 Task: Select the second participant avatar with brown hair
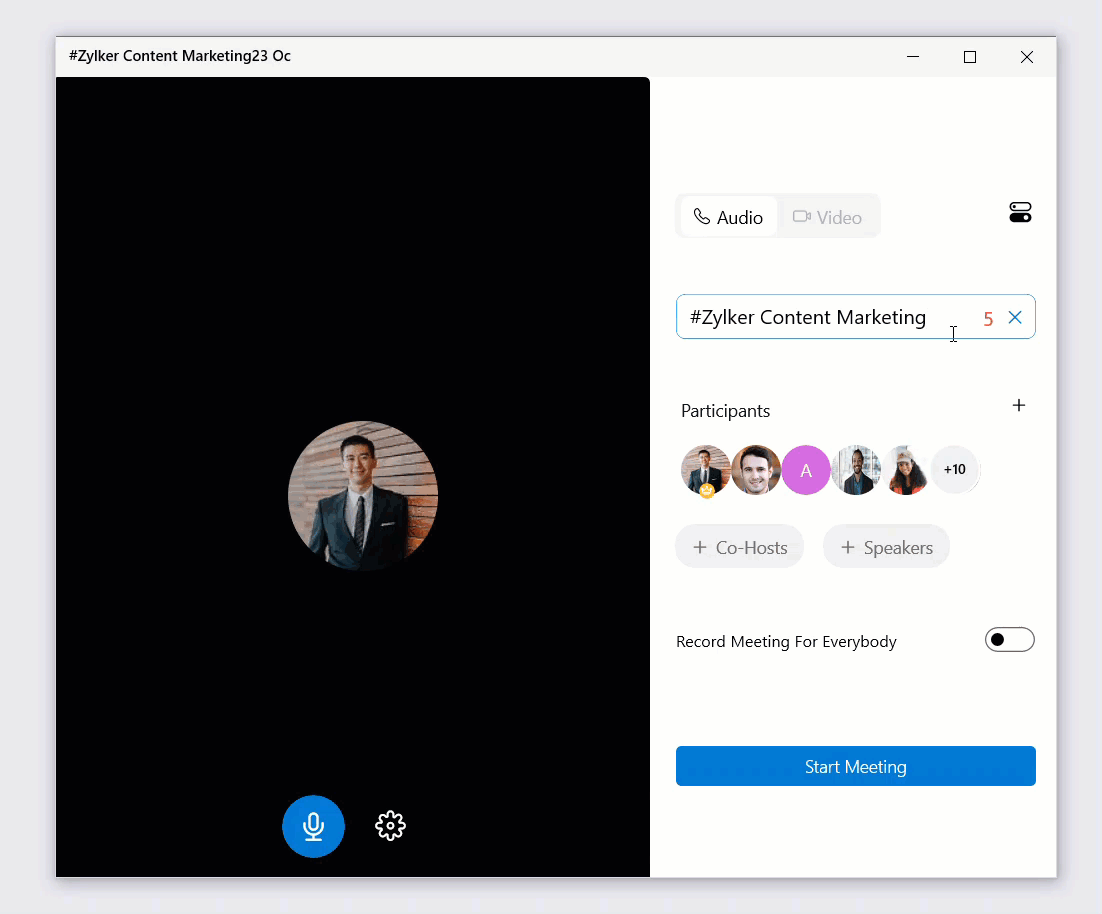756,470
